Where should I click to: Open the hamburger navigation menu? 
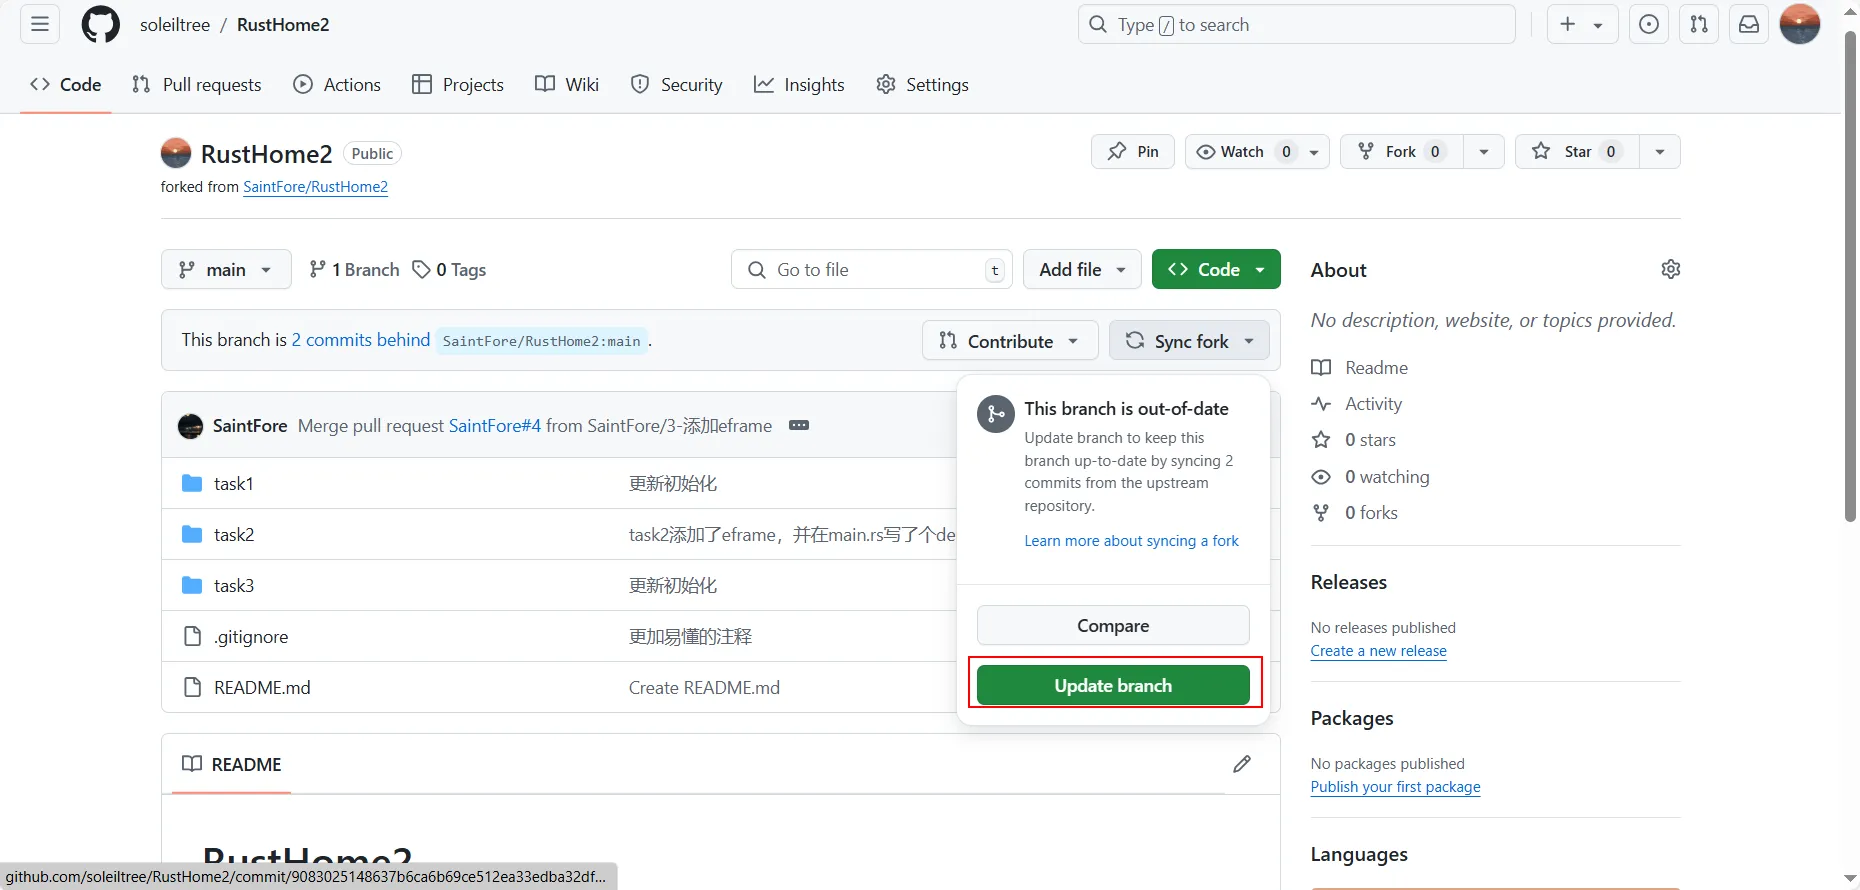tap(40, 25)
